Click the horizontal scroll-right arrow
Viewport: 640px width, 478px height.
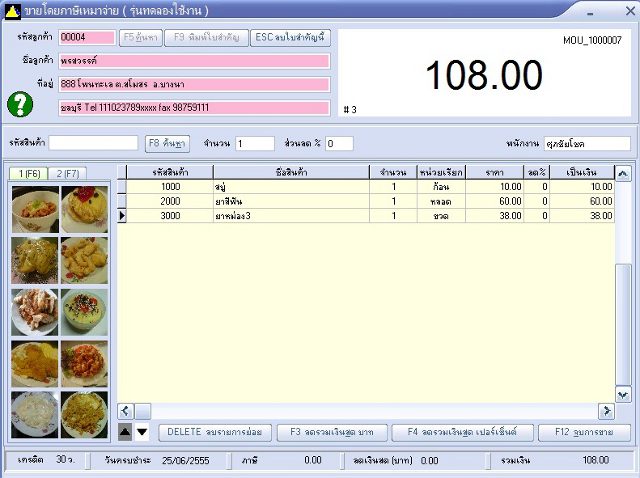(607, 411)
